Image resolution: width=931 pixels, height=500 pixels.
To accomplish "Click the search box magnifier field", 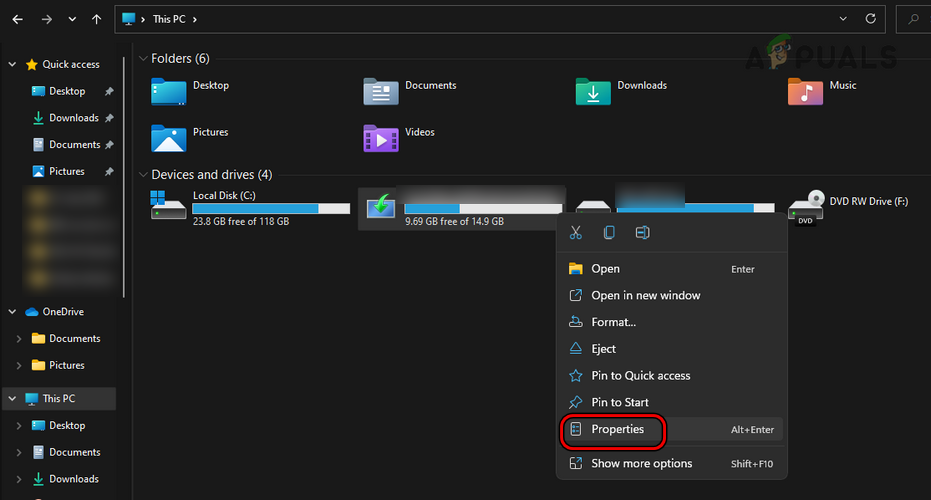I will click(x=914, y=19).
